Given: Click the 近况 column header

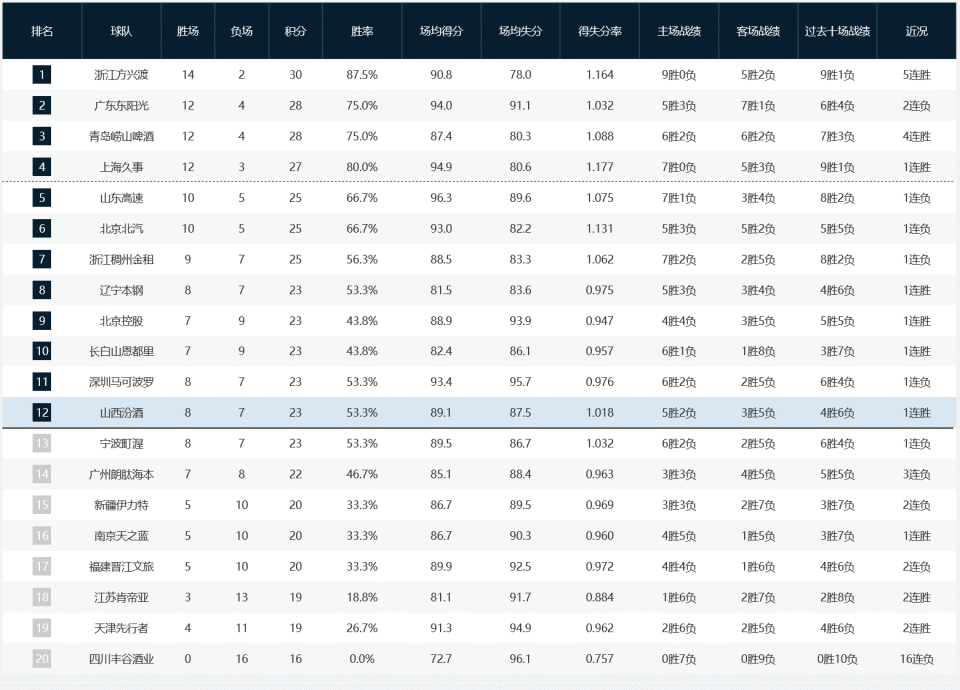Looking at the screenshot, I should click(916, 31).
